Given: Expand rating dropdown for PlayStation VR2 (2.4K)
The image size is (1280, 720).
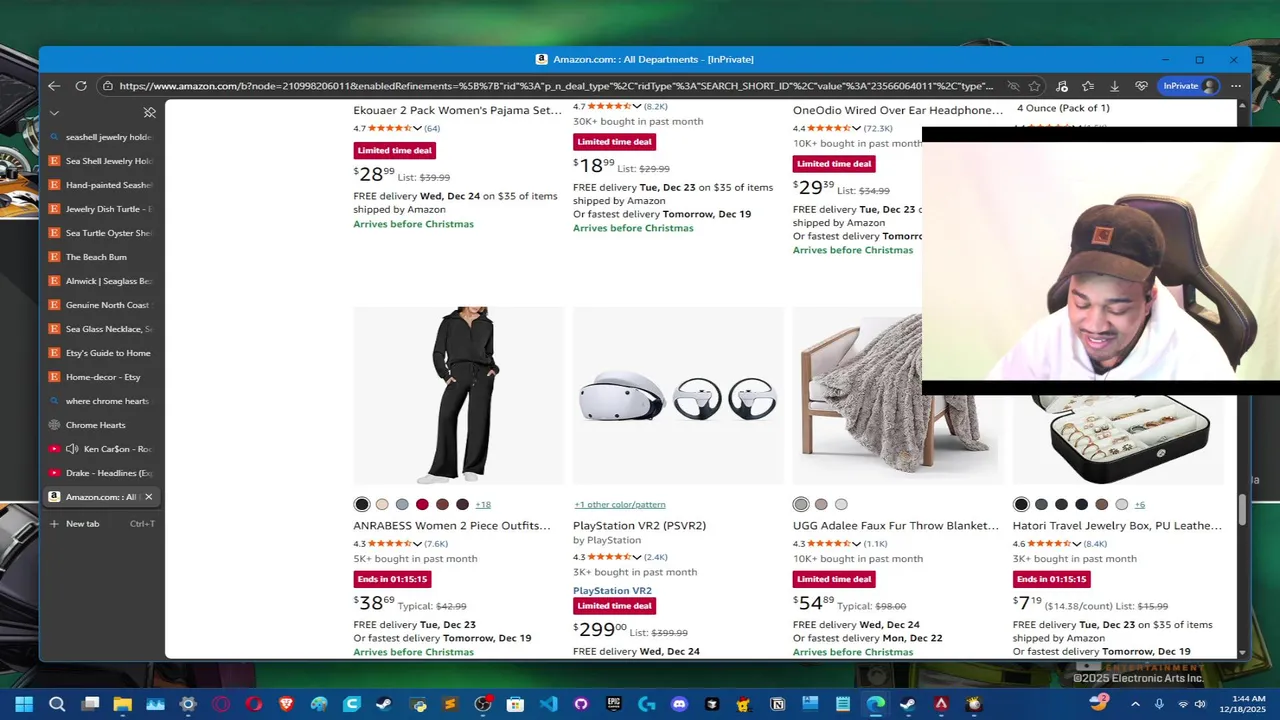Looking at the screenshot, I should [x=637, y=558].
